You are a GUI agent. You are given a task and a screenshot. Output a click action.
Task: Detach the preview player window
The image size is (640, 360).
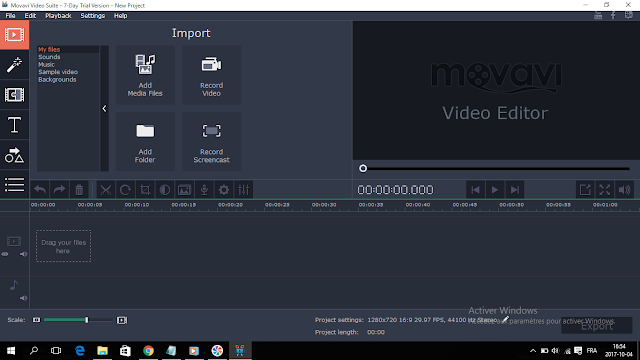[585, 190]
